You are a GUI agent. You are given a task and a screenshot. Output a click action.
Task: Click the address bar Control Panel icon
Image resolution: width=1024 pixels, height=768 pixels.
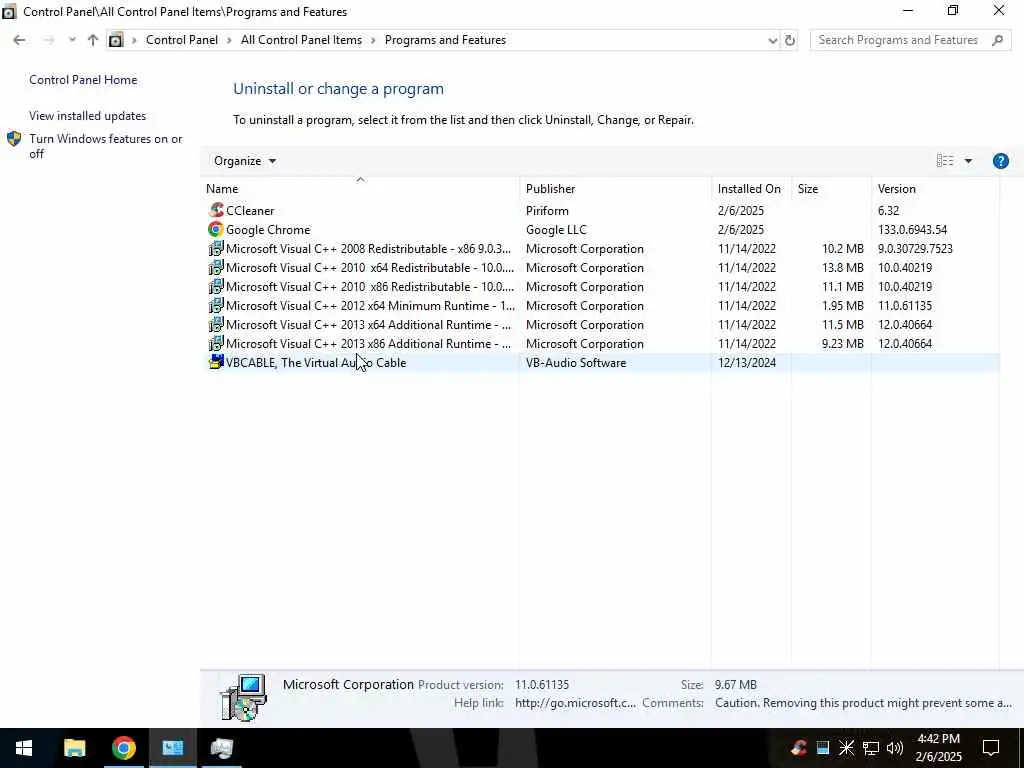pyautogui.click(x=116, y=40)
